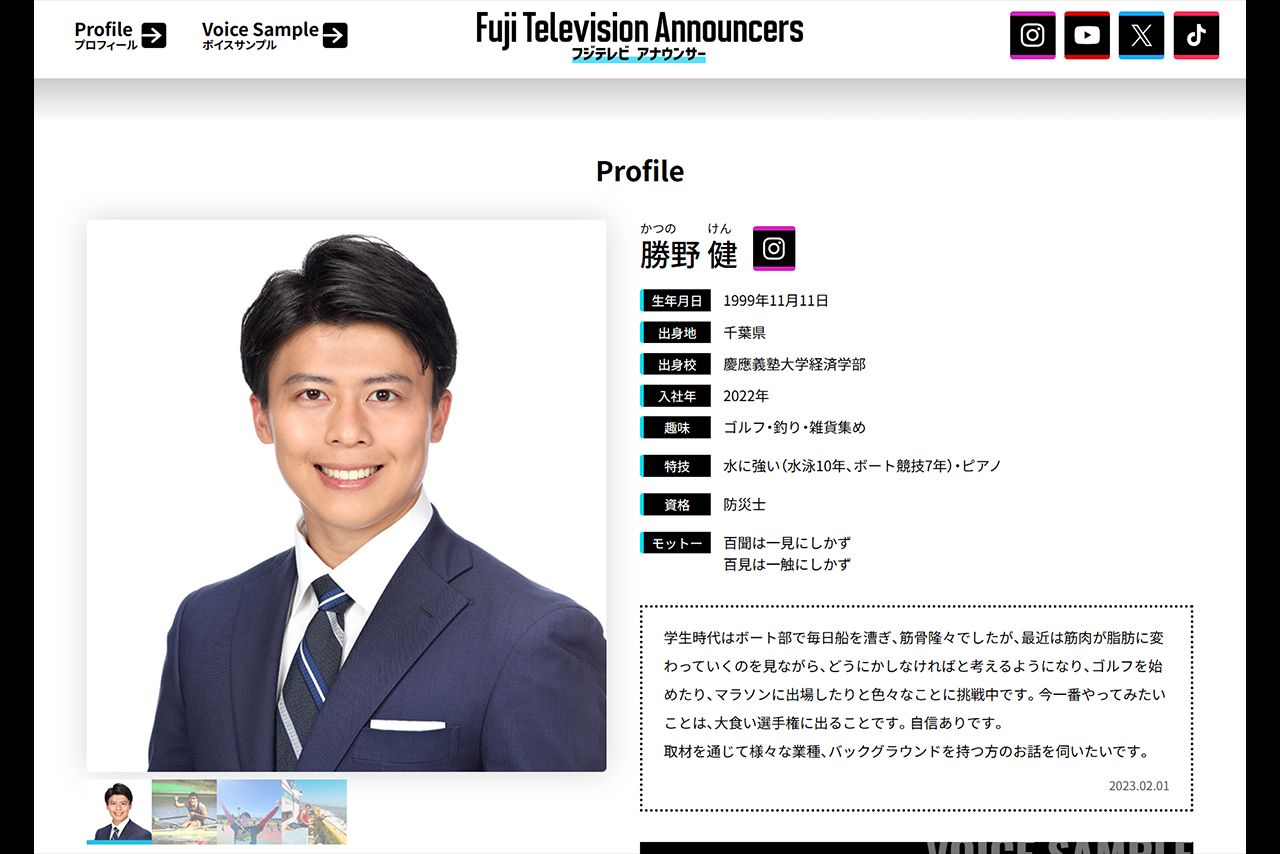Open Instagram from the header social icons
This screenshot has width=1280, height=854.
pos(1033,34)
